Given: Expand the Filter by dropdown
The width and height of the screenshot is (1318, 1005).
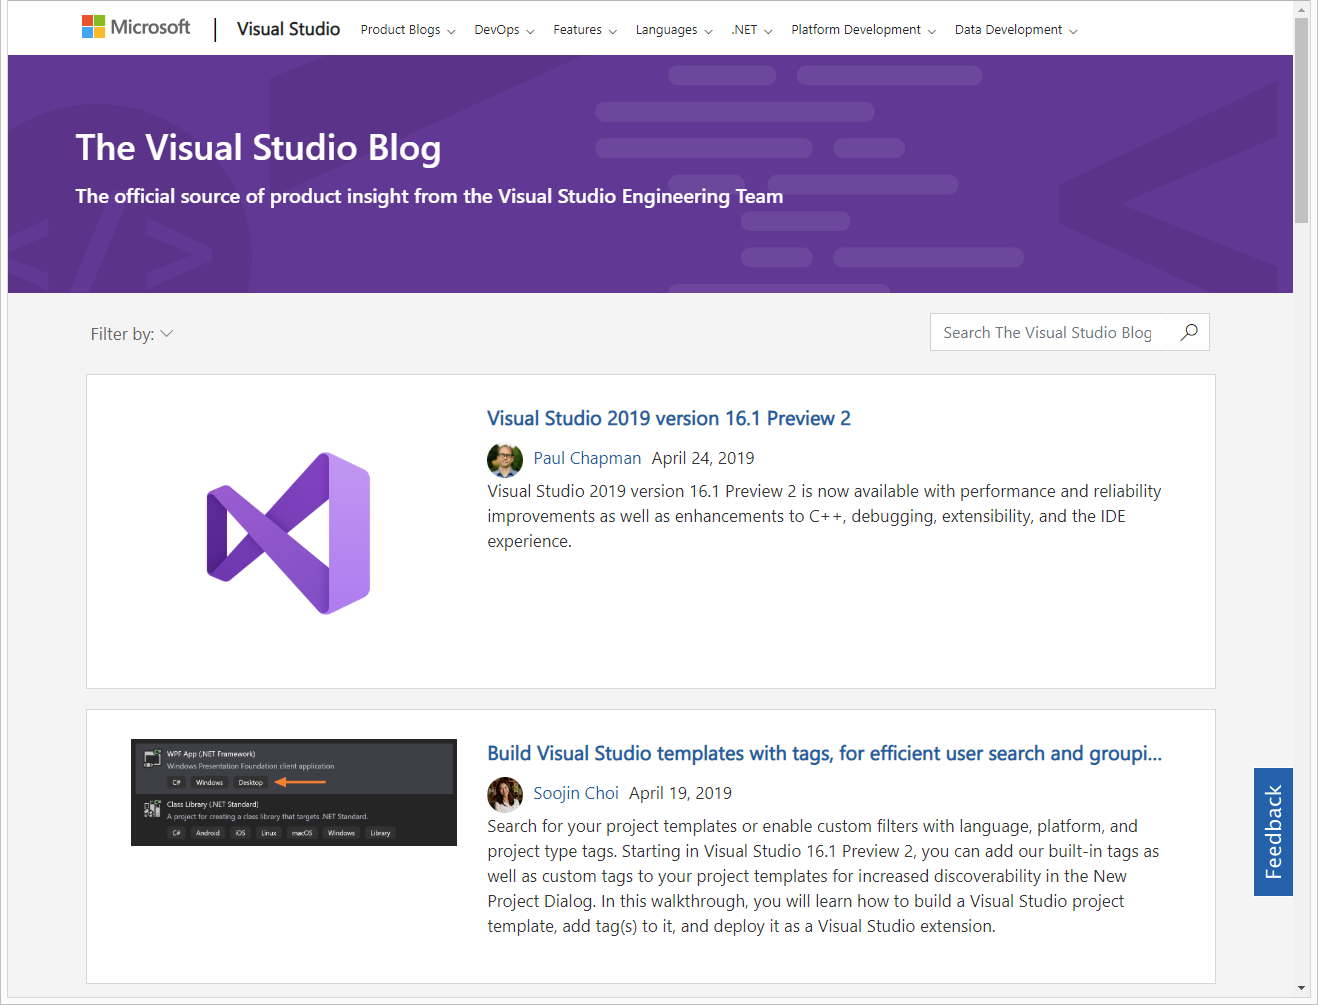Looking at the screenshot, I should coord(132,334).
